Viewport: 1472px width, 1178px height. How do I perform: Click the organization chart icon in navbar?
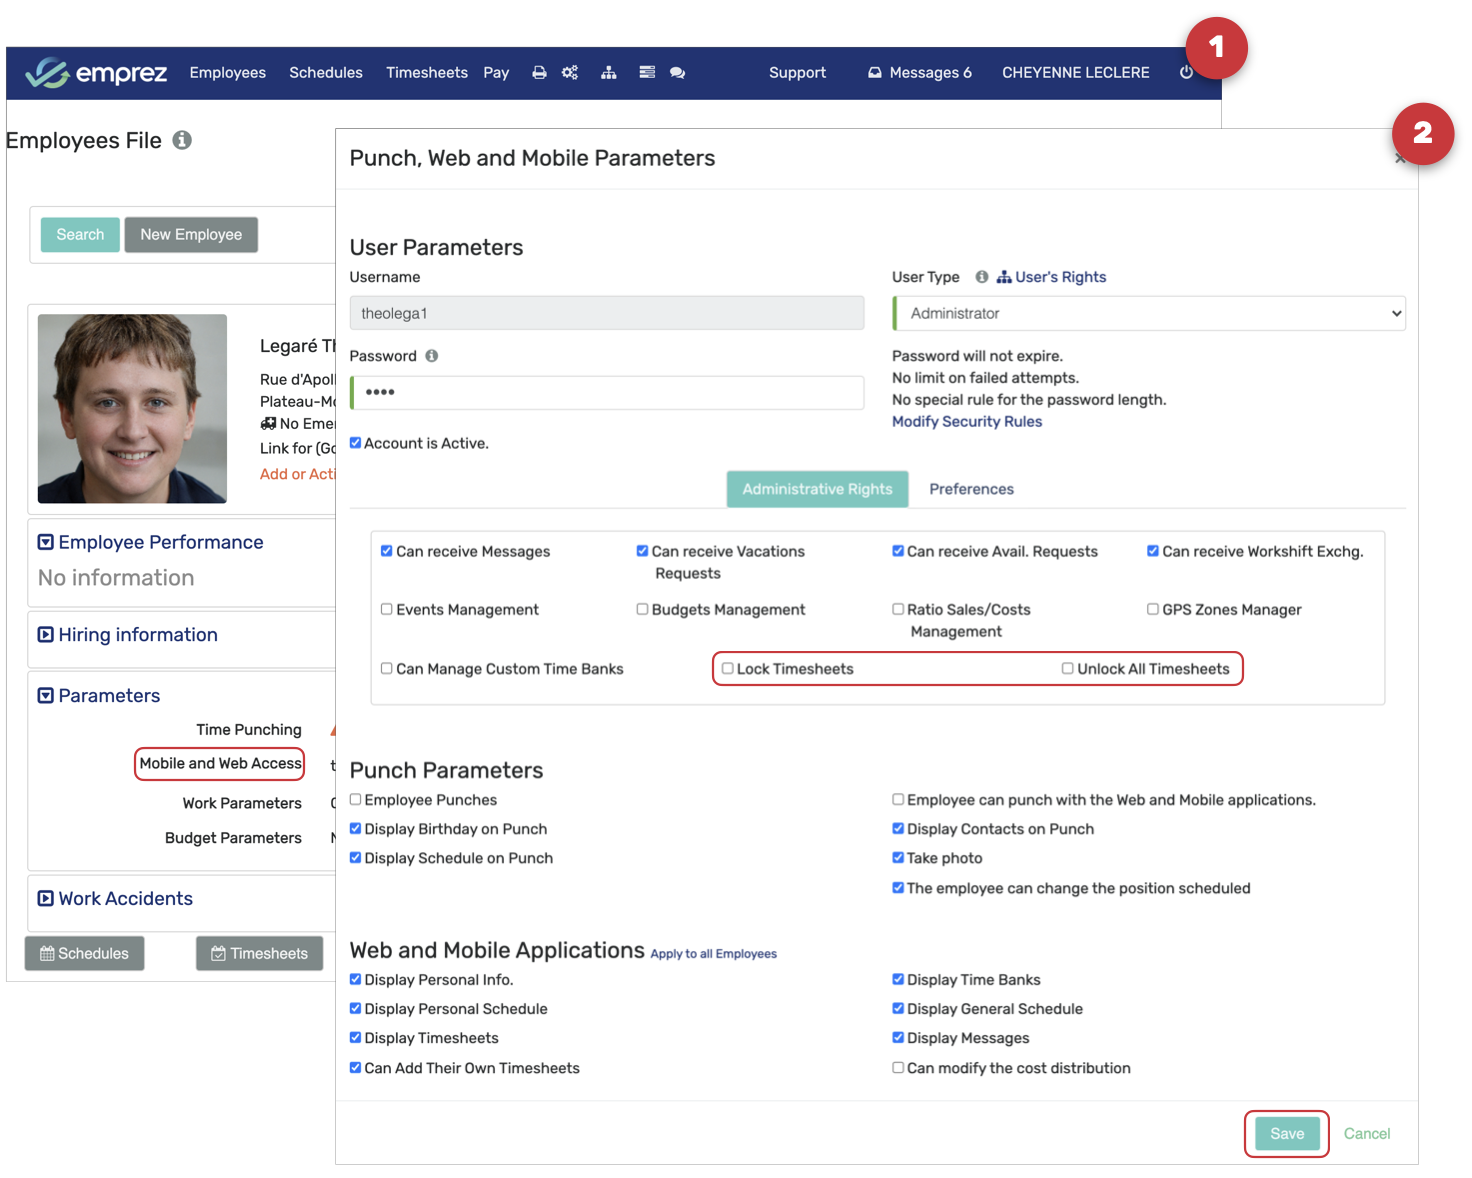pos(608,73)
